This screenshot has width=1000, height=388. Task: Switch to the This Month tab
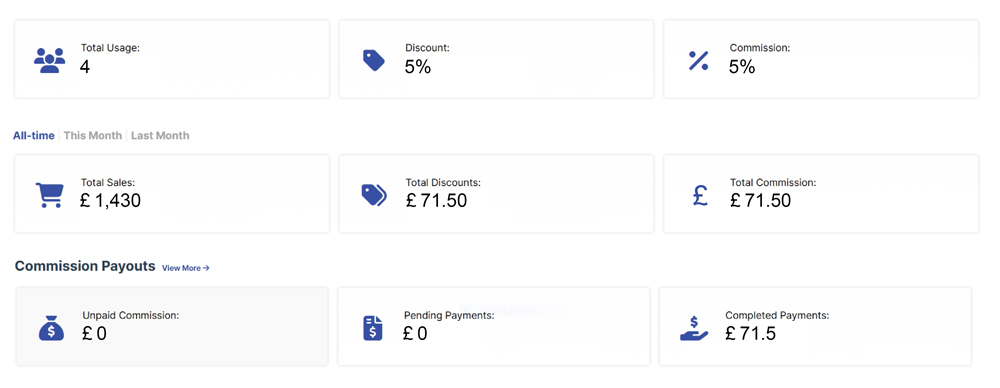[92, 135]
